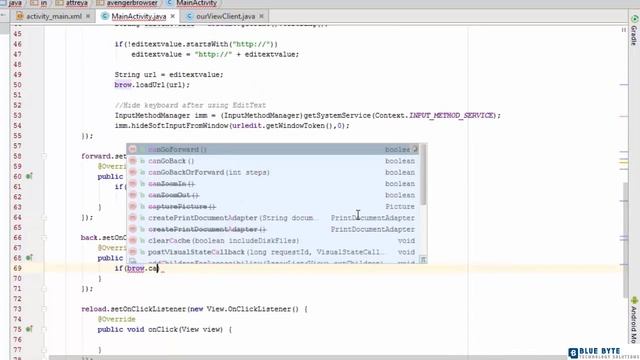Screen dimensions: 640x360
Task: Pick the deprecated canZoomOut() suggestion
Action: pyautogui.click(x=273, y=195)
